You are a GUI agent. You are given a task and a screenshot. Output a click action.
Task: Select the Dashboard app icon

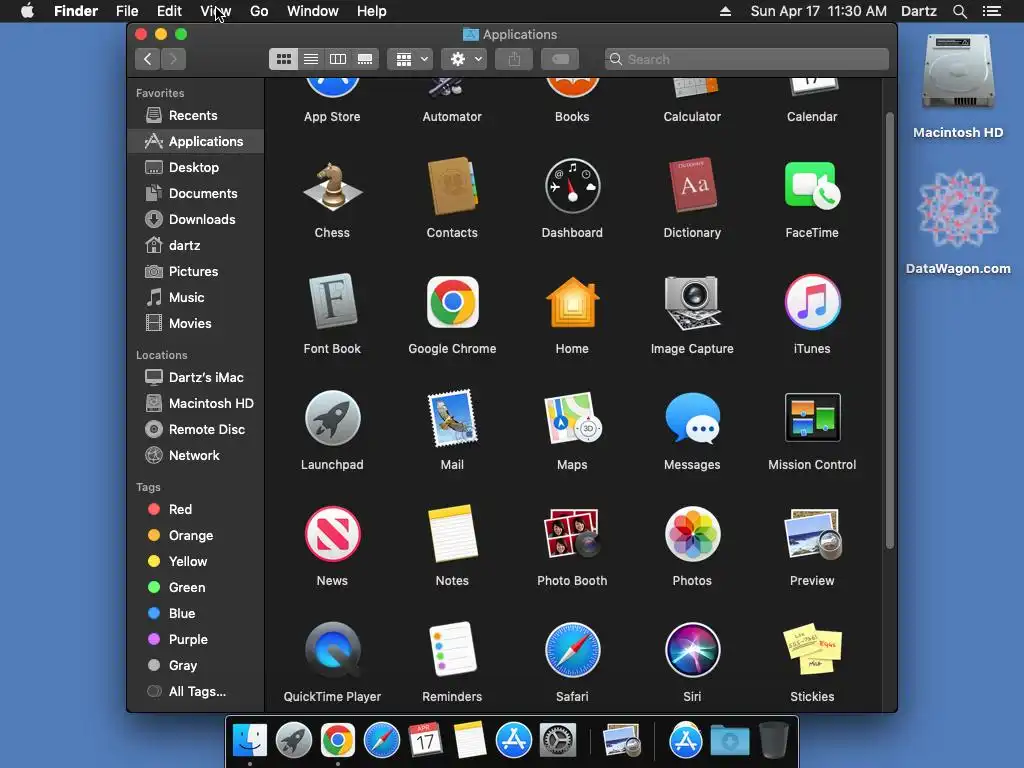tap(572, 187)
